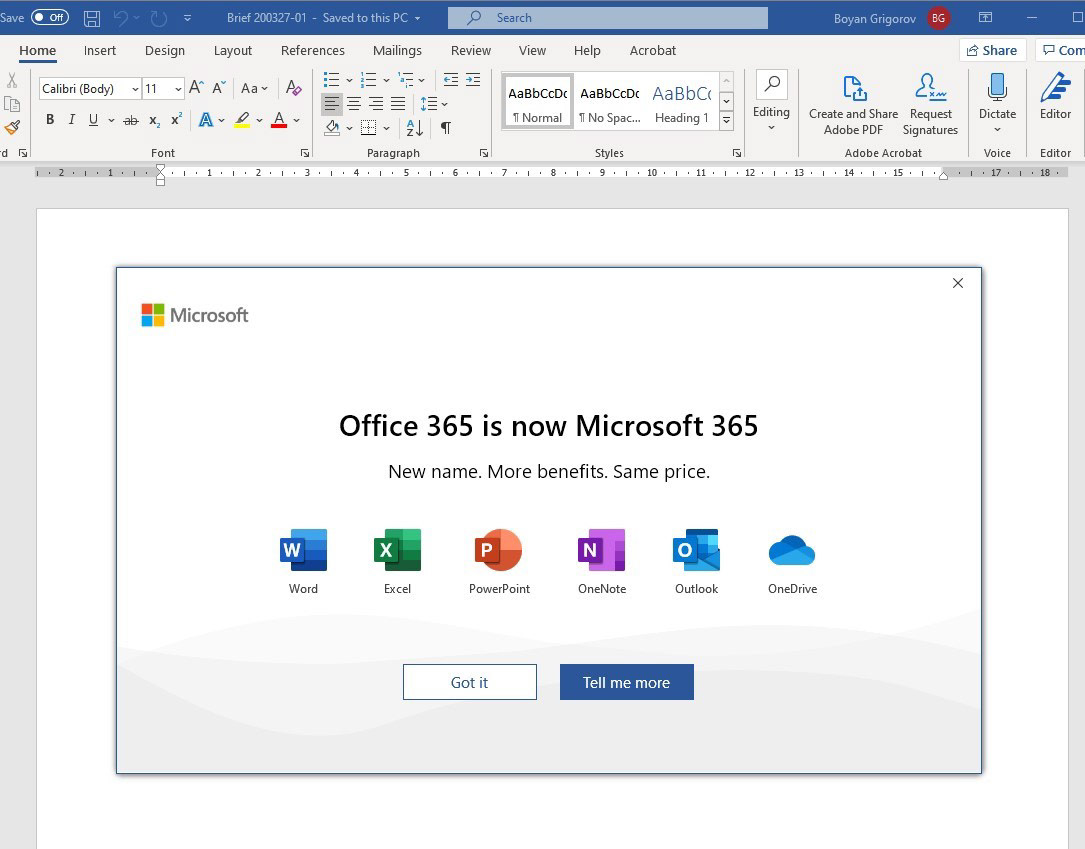
Task: Switch to Acrobat tab
Action: pos(653,51)
